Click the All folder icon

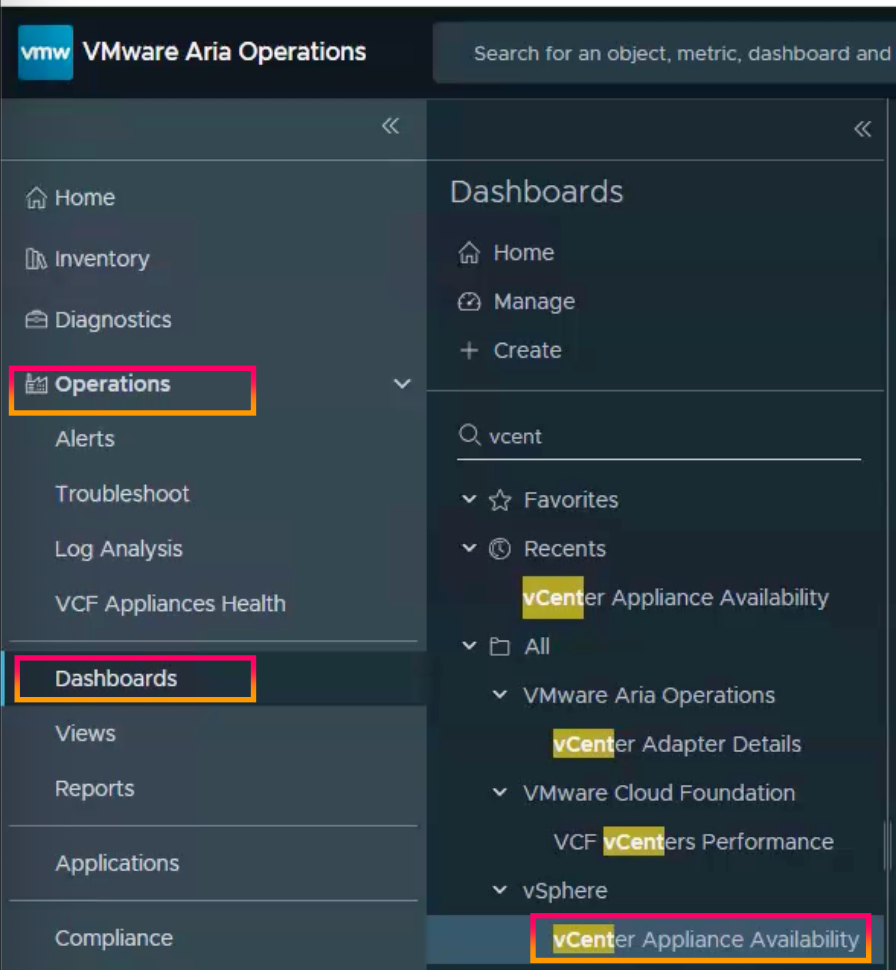[499, 647]
